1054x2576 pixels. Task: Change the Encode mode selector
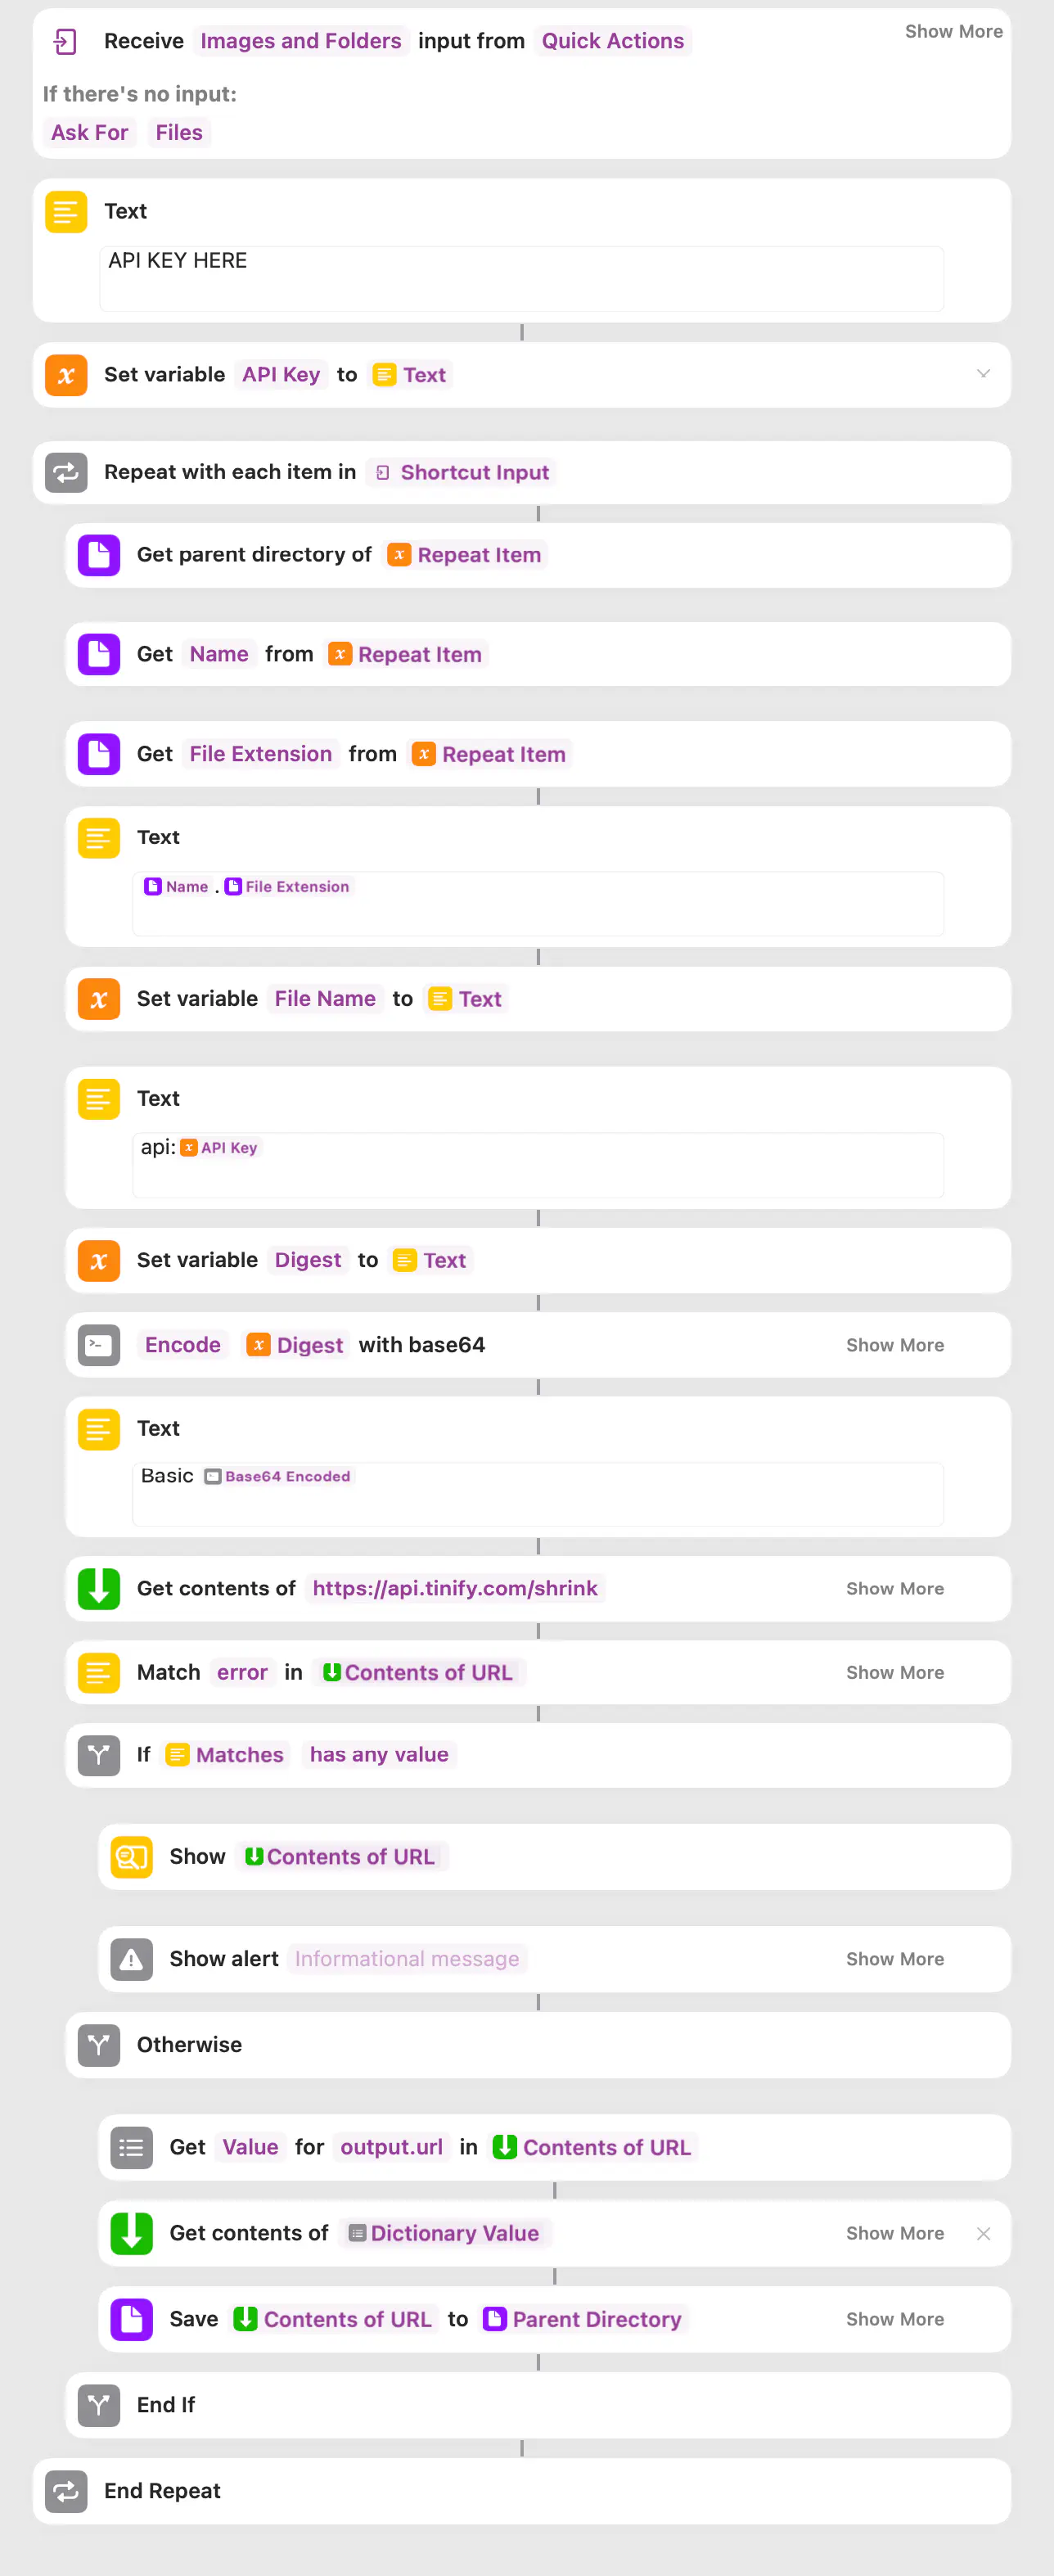tap(183, 1345)
